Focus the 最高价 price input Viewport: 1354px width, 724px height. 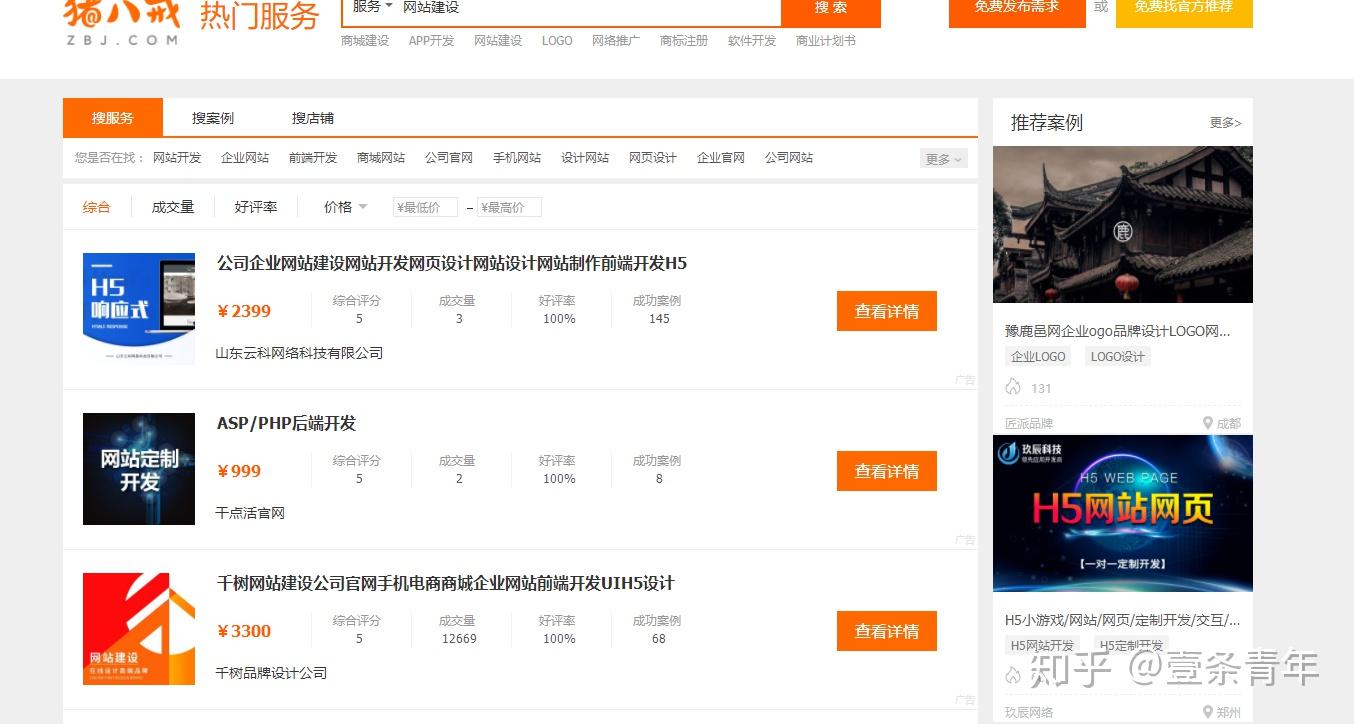coord(509,207)
